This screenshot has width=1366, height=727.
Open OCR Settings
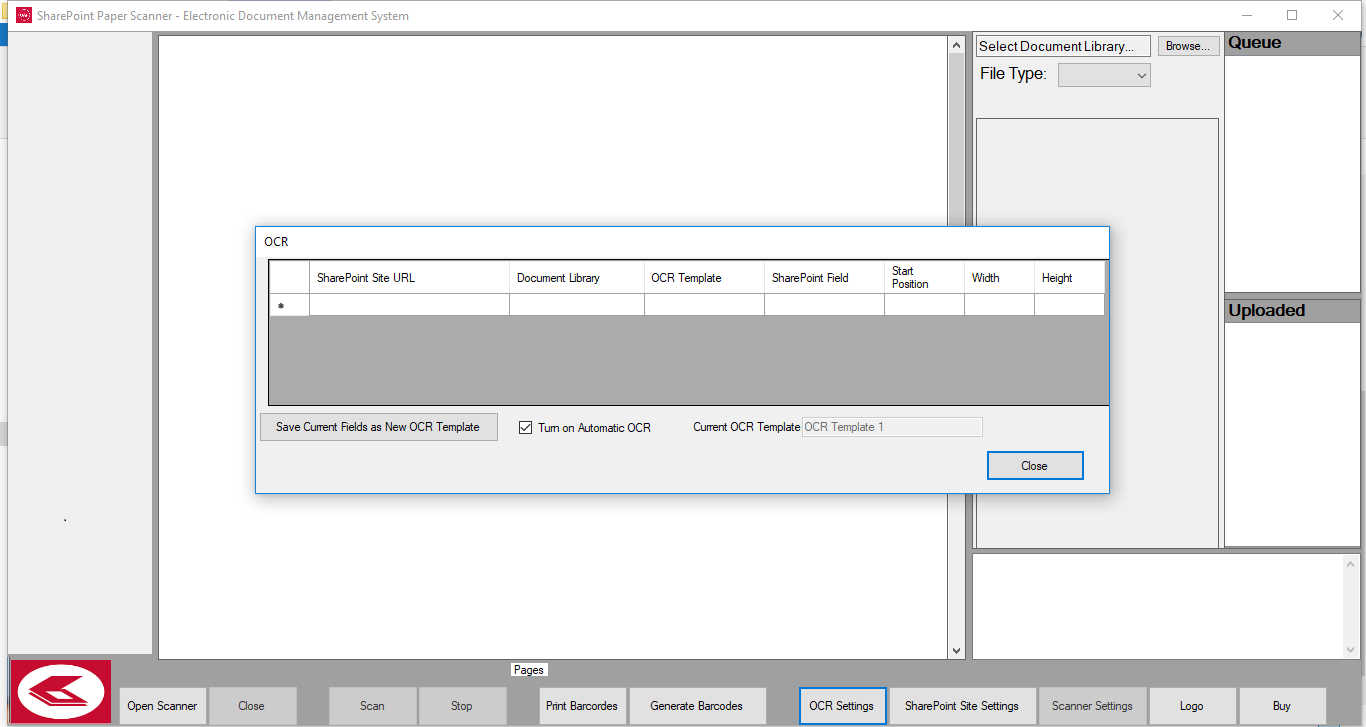click(x=842, y=706)
